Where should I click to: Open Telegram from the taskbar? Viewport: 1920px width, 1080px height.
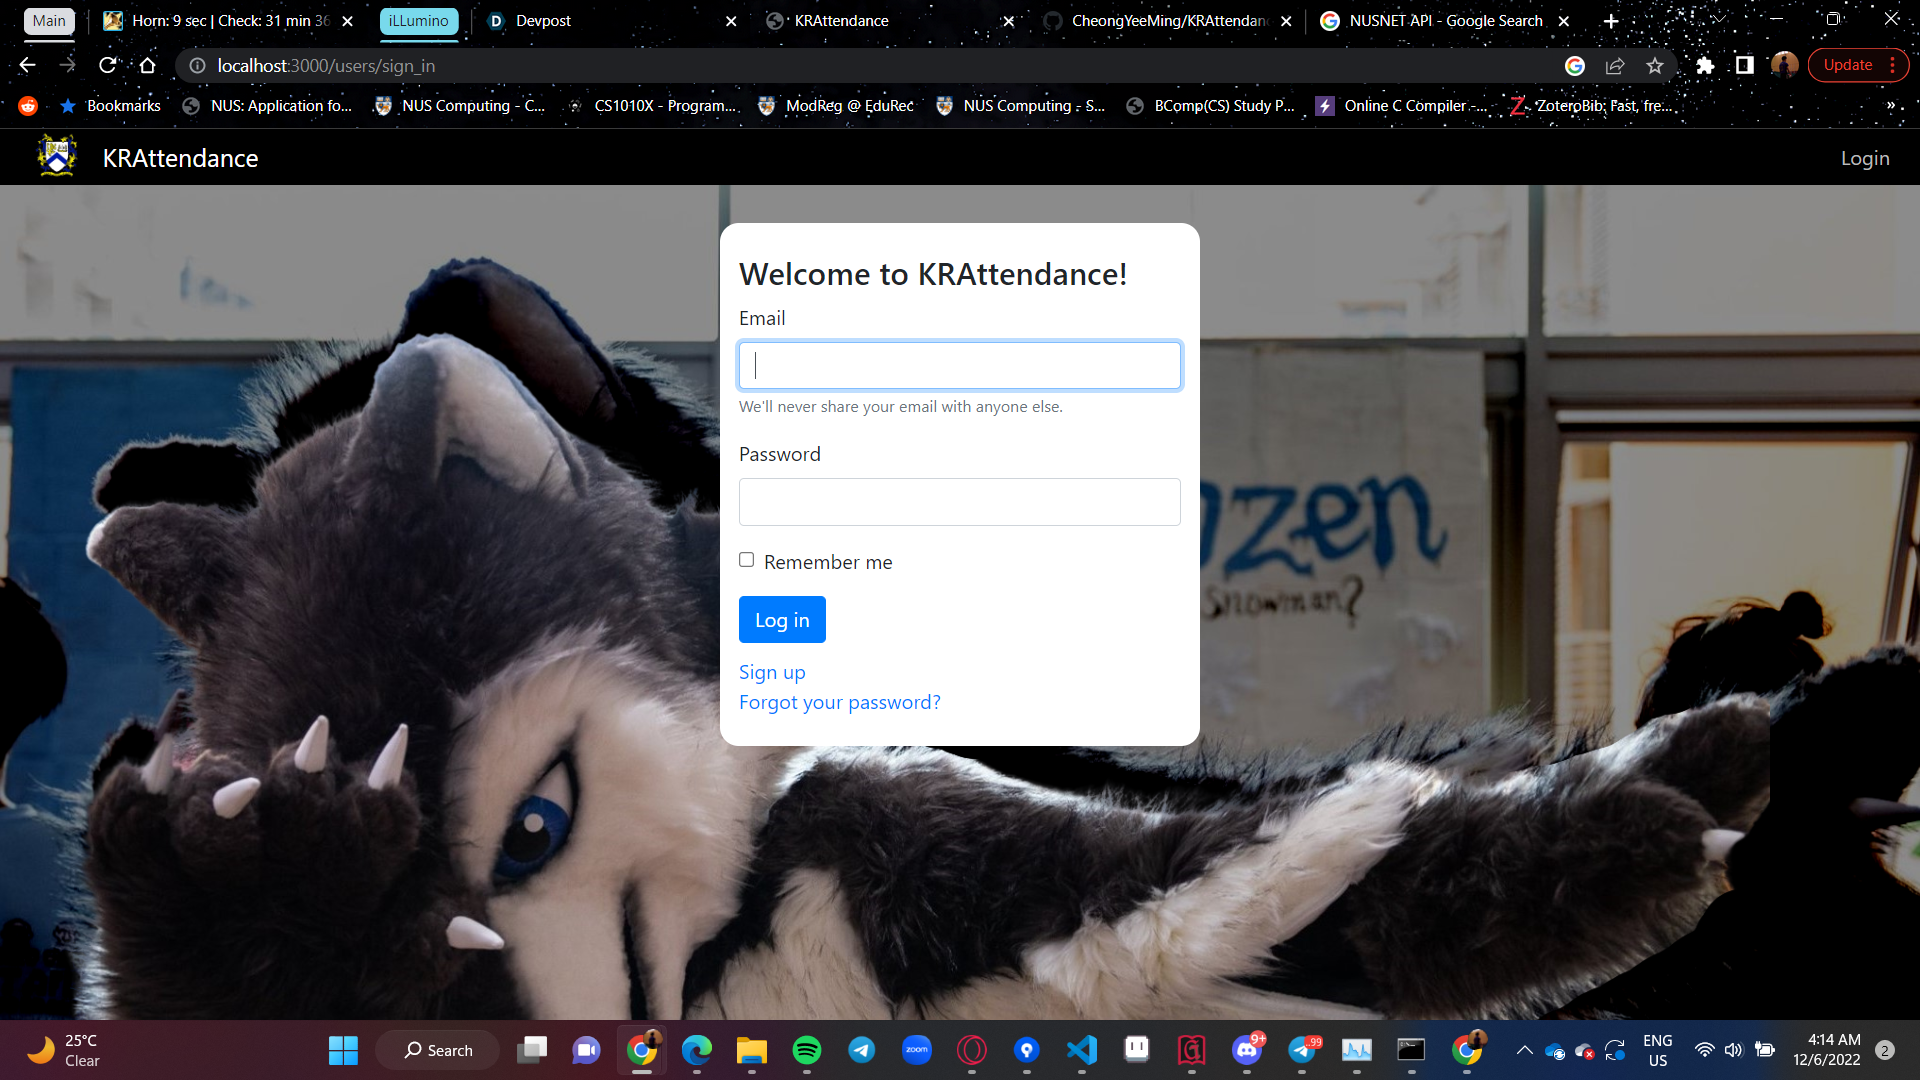pos(861,1050)
